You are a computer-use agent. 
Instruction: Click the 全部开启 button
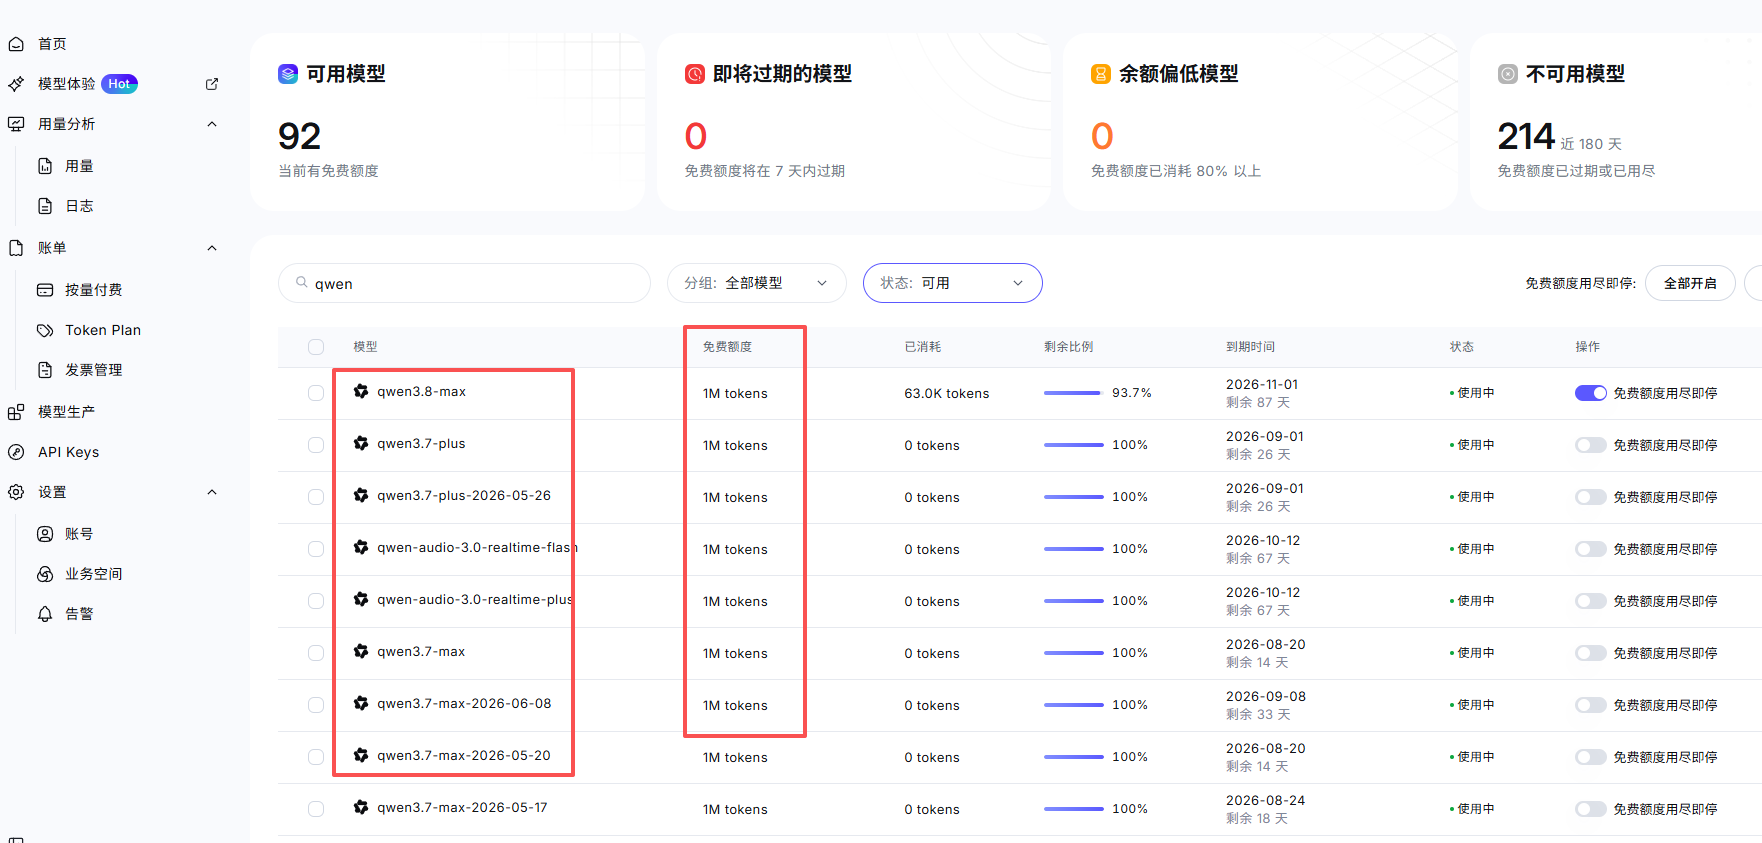1690,283
